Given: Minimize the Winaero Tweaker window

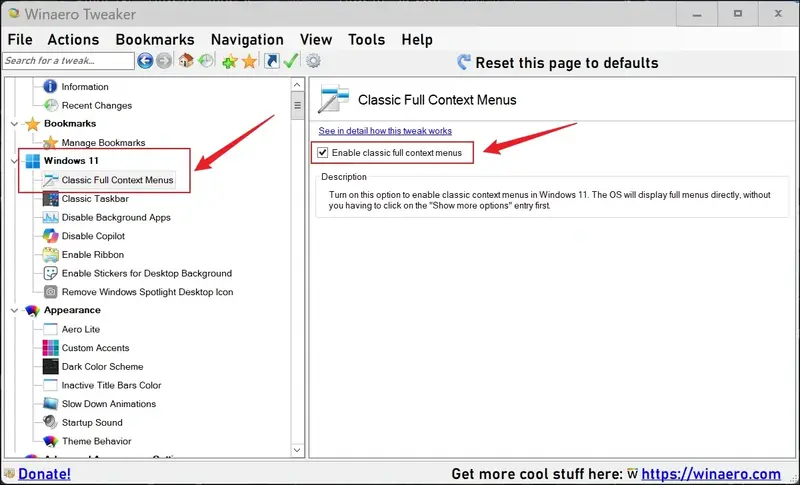Looking at the screenshot, I should pos(697,14).
